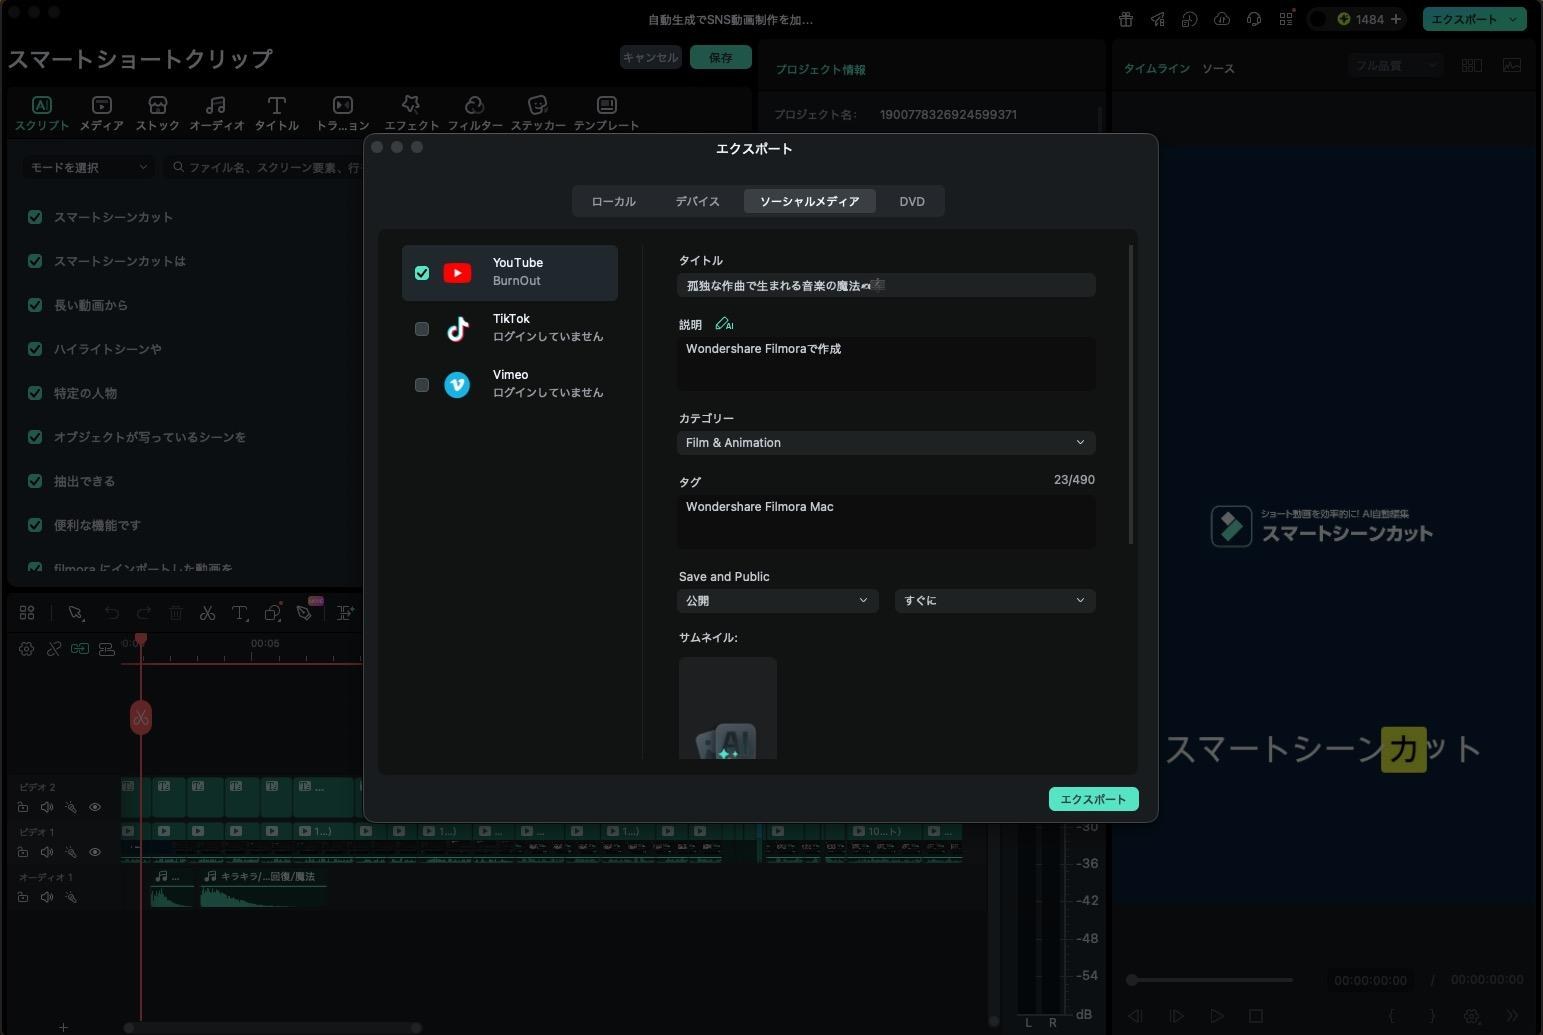The height and width of the screenshot is (1035, 1543).
Task: Open the 公開 privacy dropdown
Action: 778,601
